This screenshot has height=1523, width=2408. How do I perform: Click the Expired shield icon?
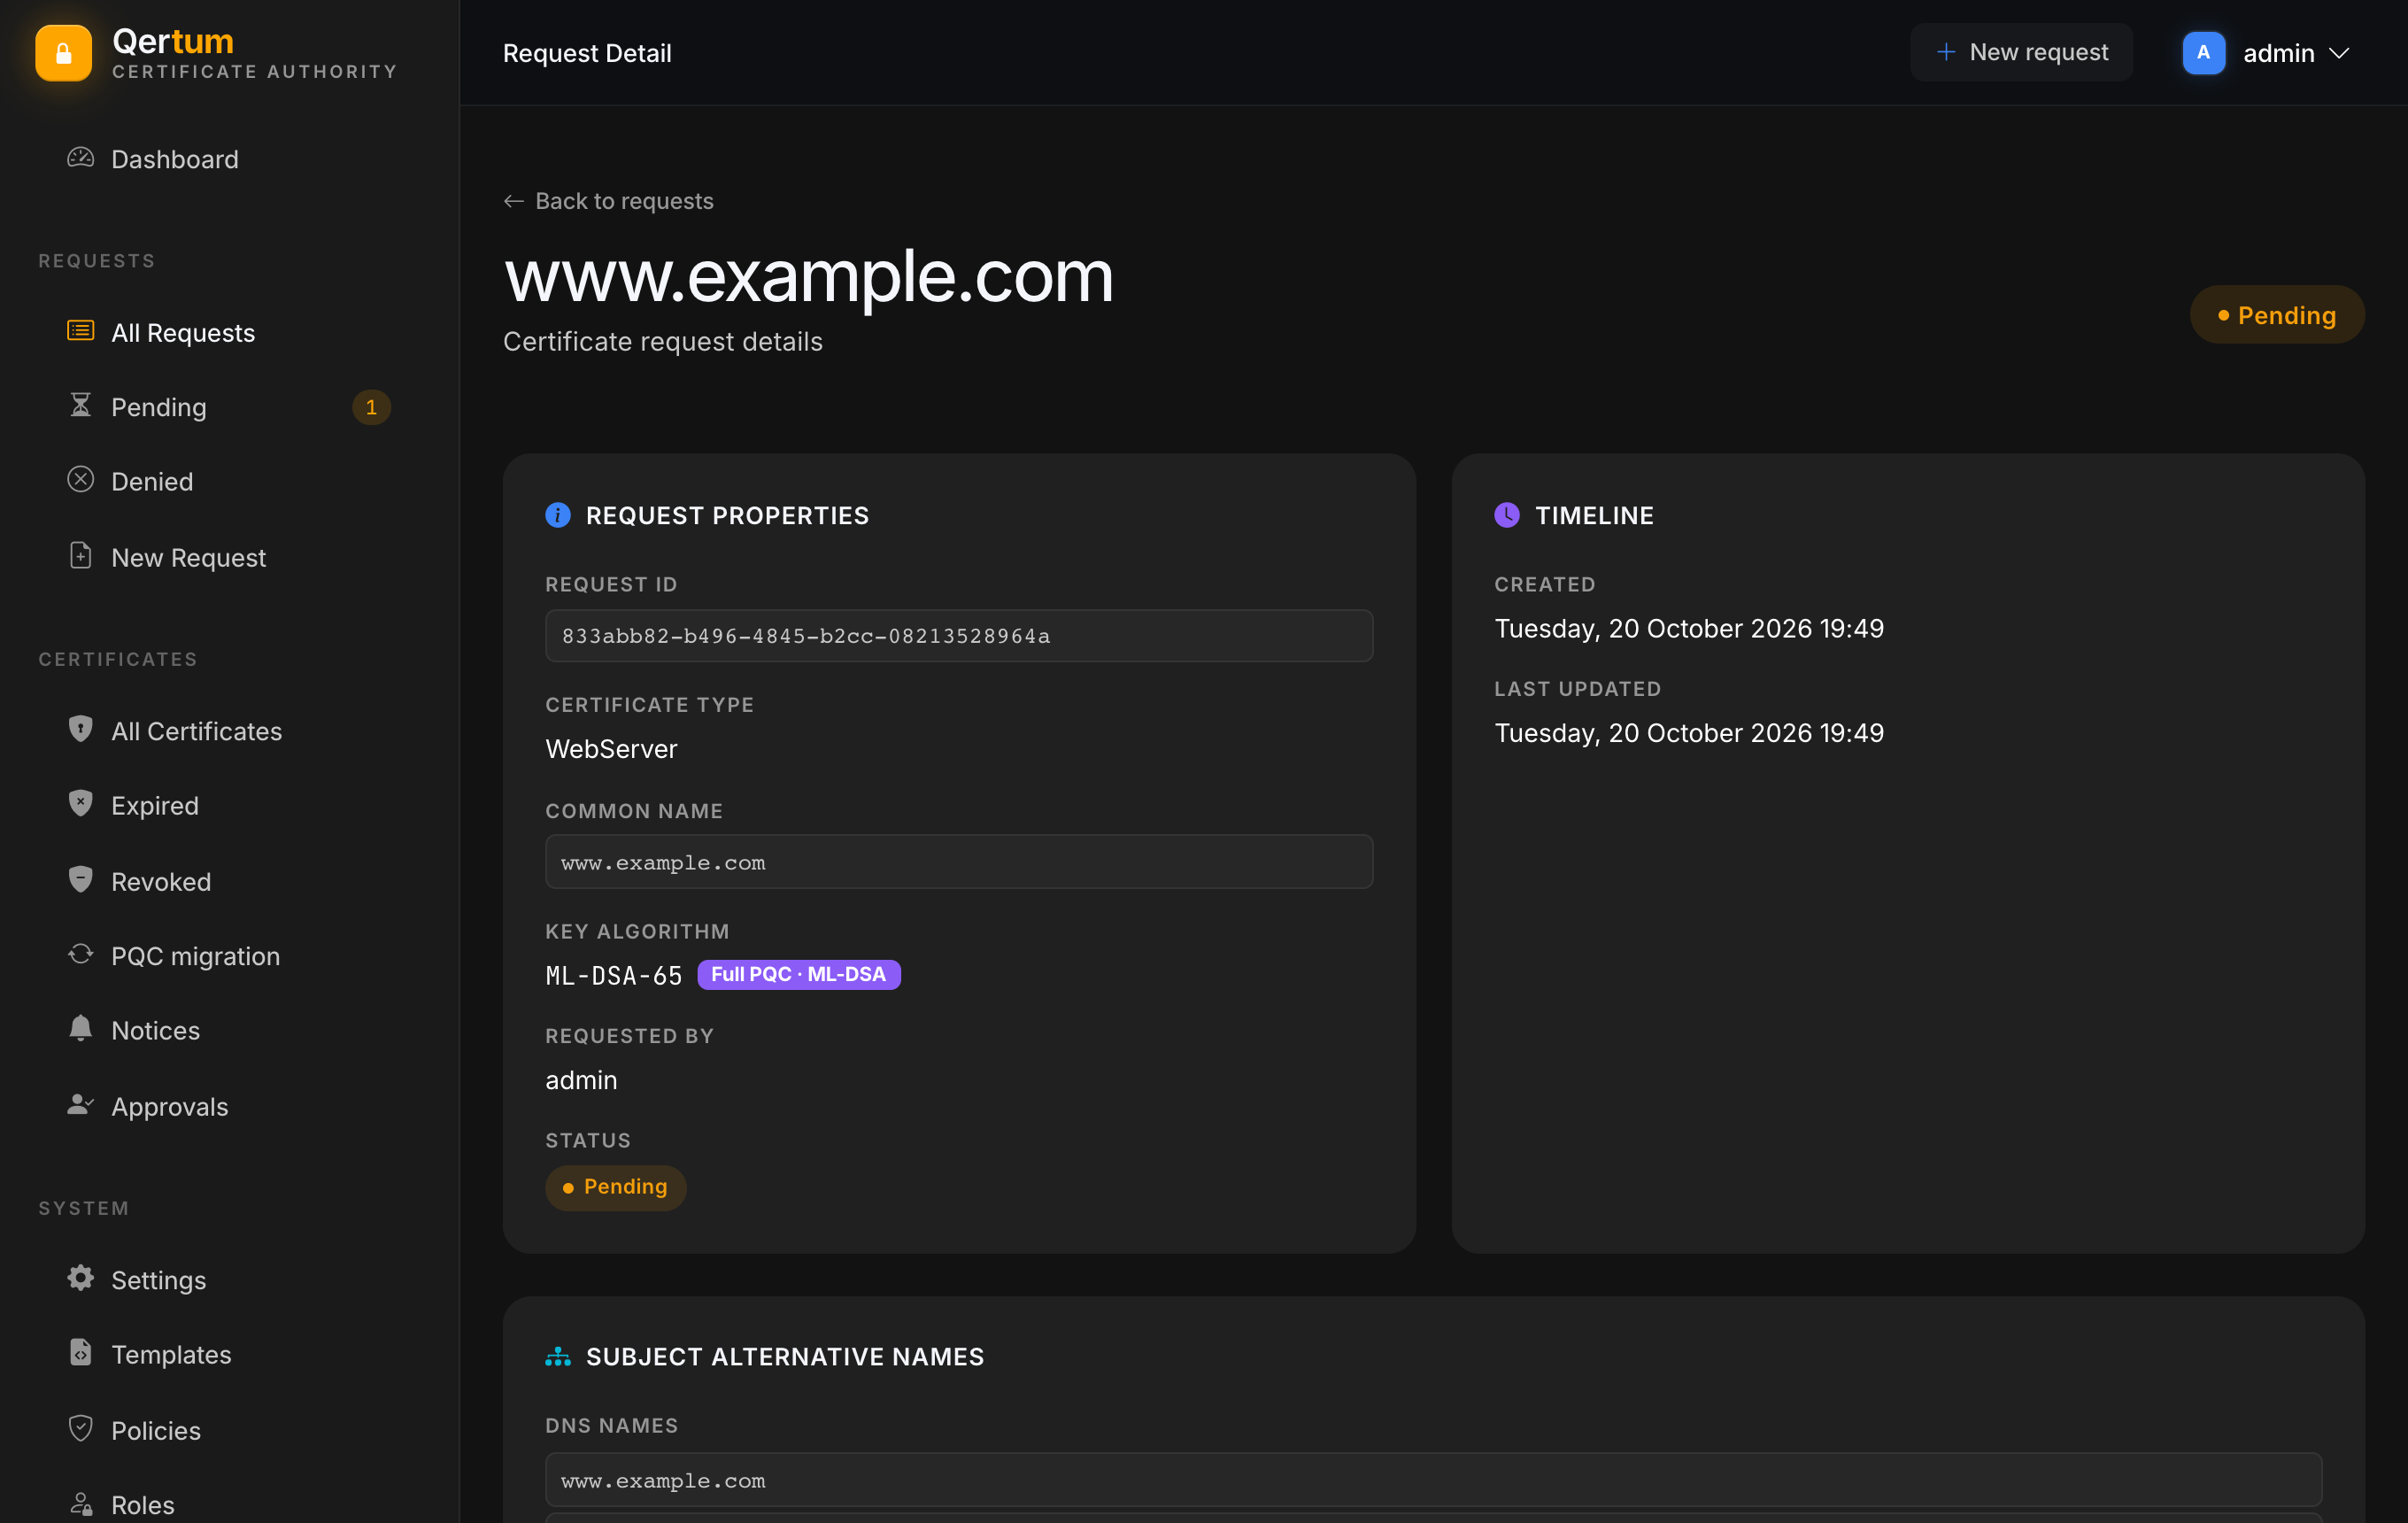[80, 804]
